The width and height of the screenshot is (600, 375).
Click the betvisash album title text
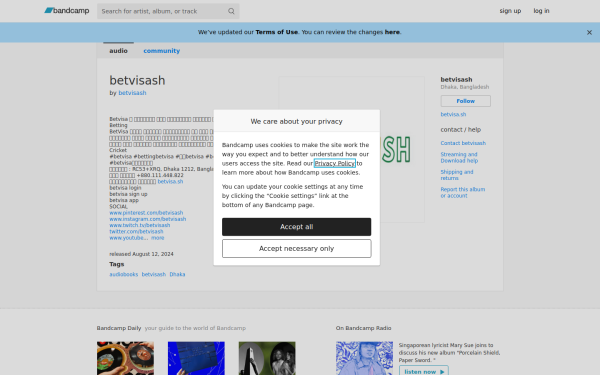coord(137,80)
